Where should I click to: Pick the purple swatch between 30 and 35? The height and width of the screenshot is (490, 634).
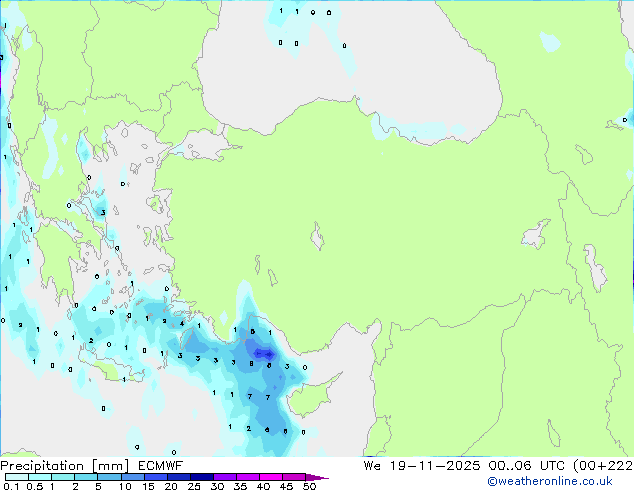coord(224,477)
